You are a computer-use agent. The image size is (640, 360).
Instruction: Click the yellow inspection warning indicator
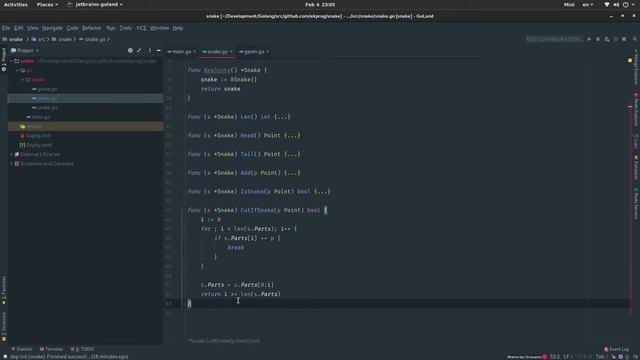point(630,60)
